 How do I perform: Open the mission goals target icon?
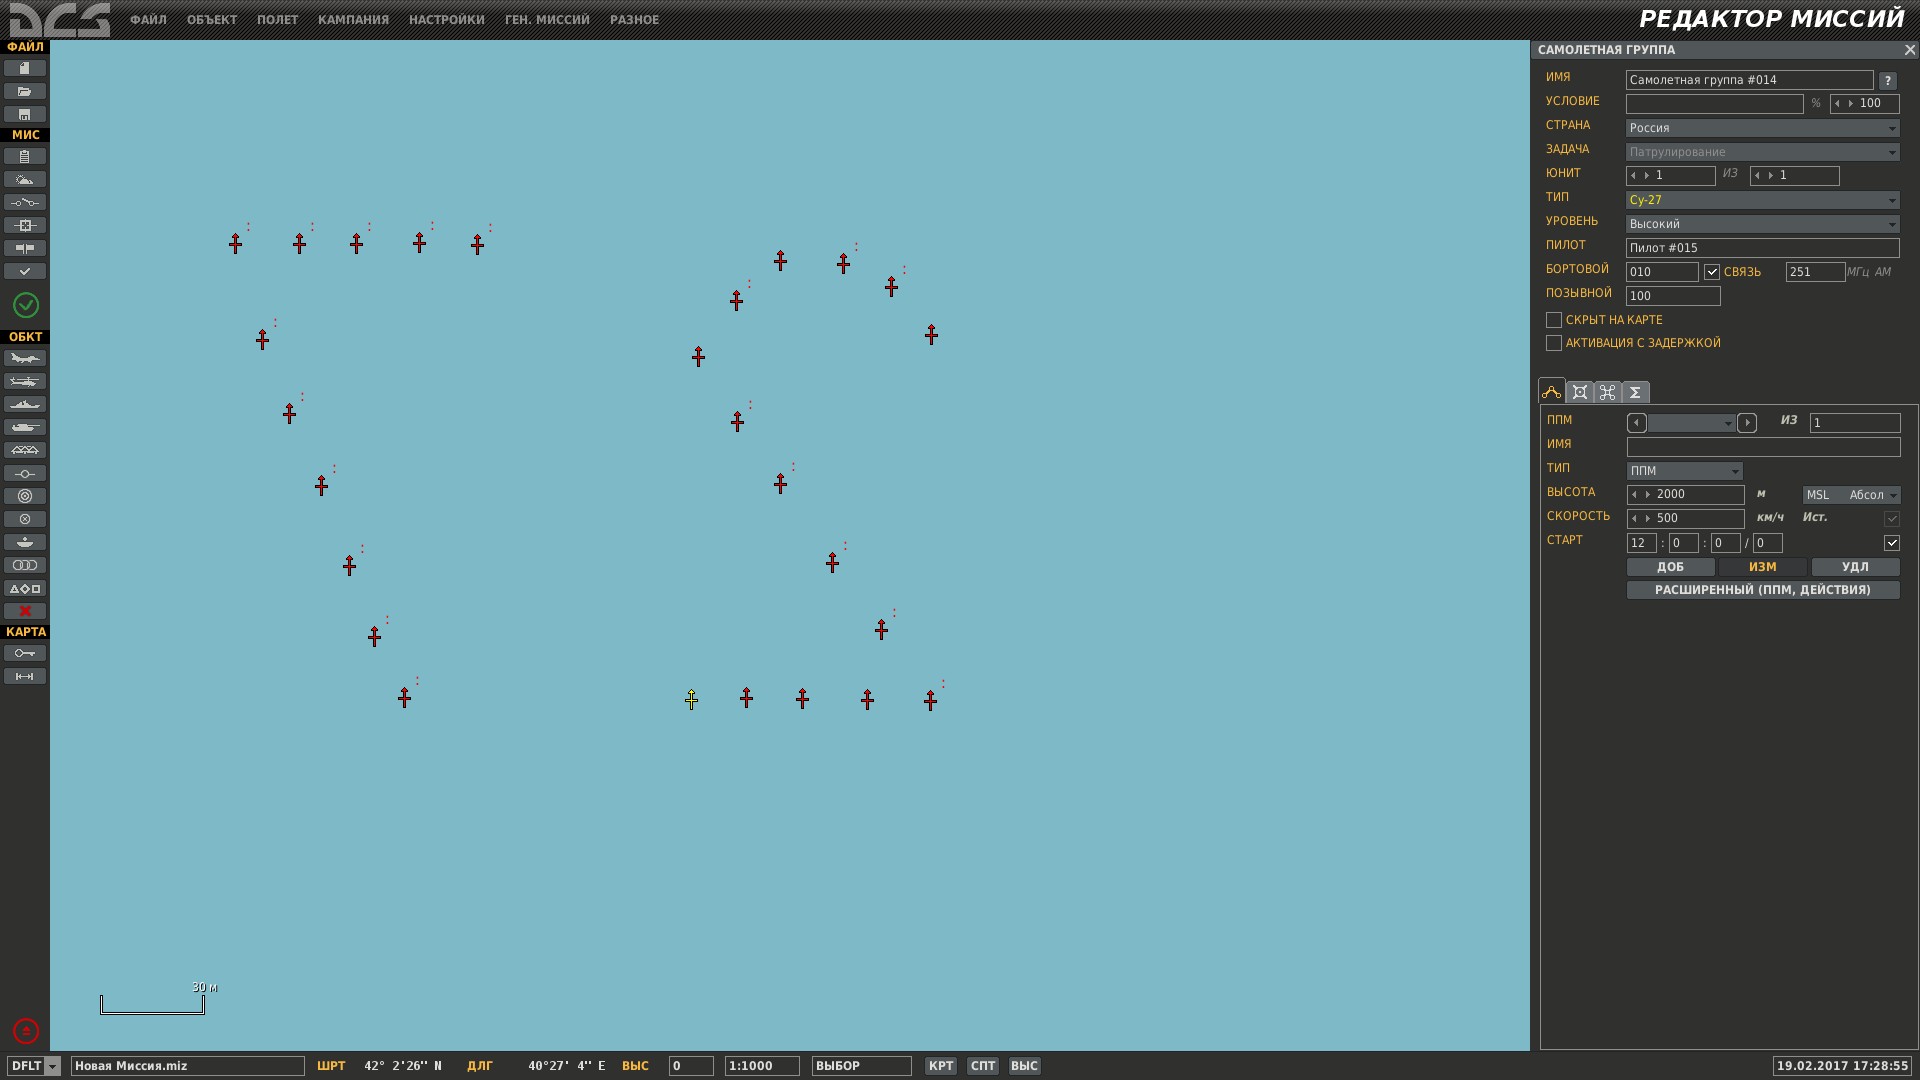25,225
